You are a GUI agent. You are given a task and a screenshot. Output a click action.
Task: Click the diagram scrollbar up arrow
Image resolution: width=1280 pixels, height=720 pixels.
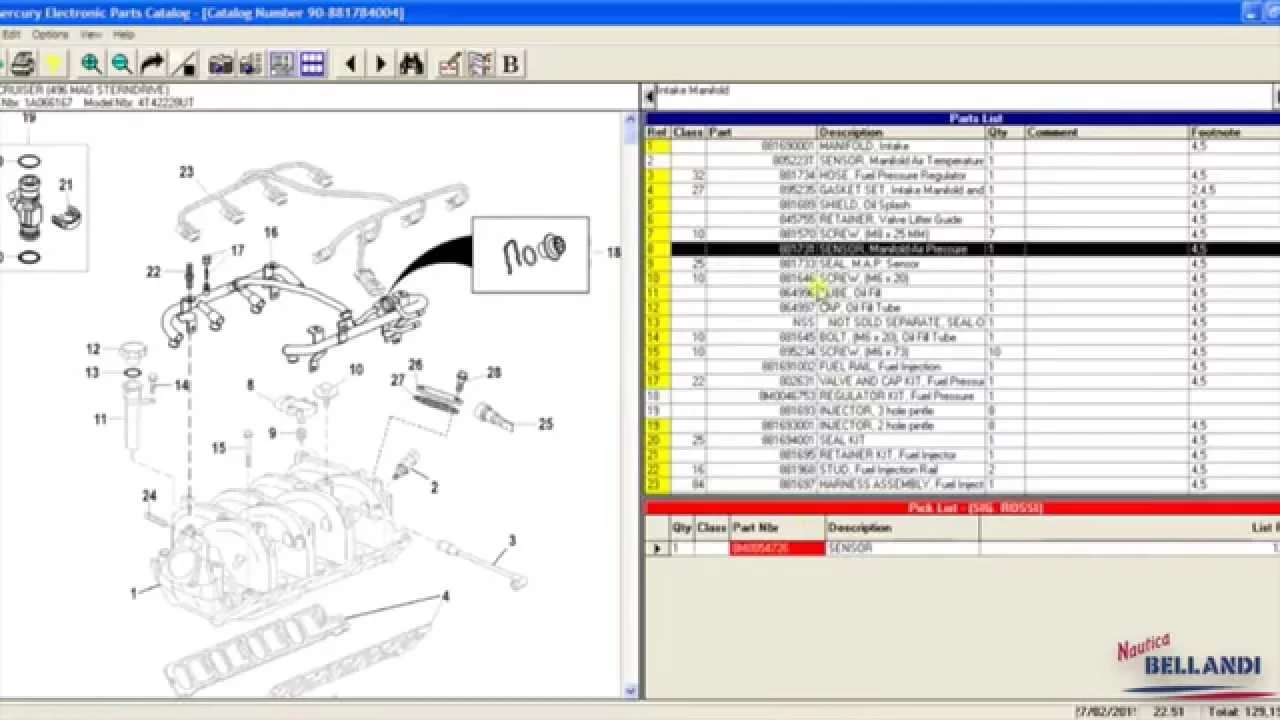(630, 119)
